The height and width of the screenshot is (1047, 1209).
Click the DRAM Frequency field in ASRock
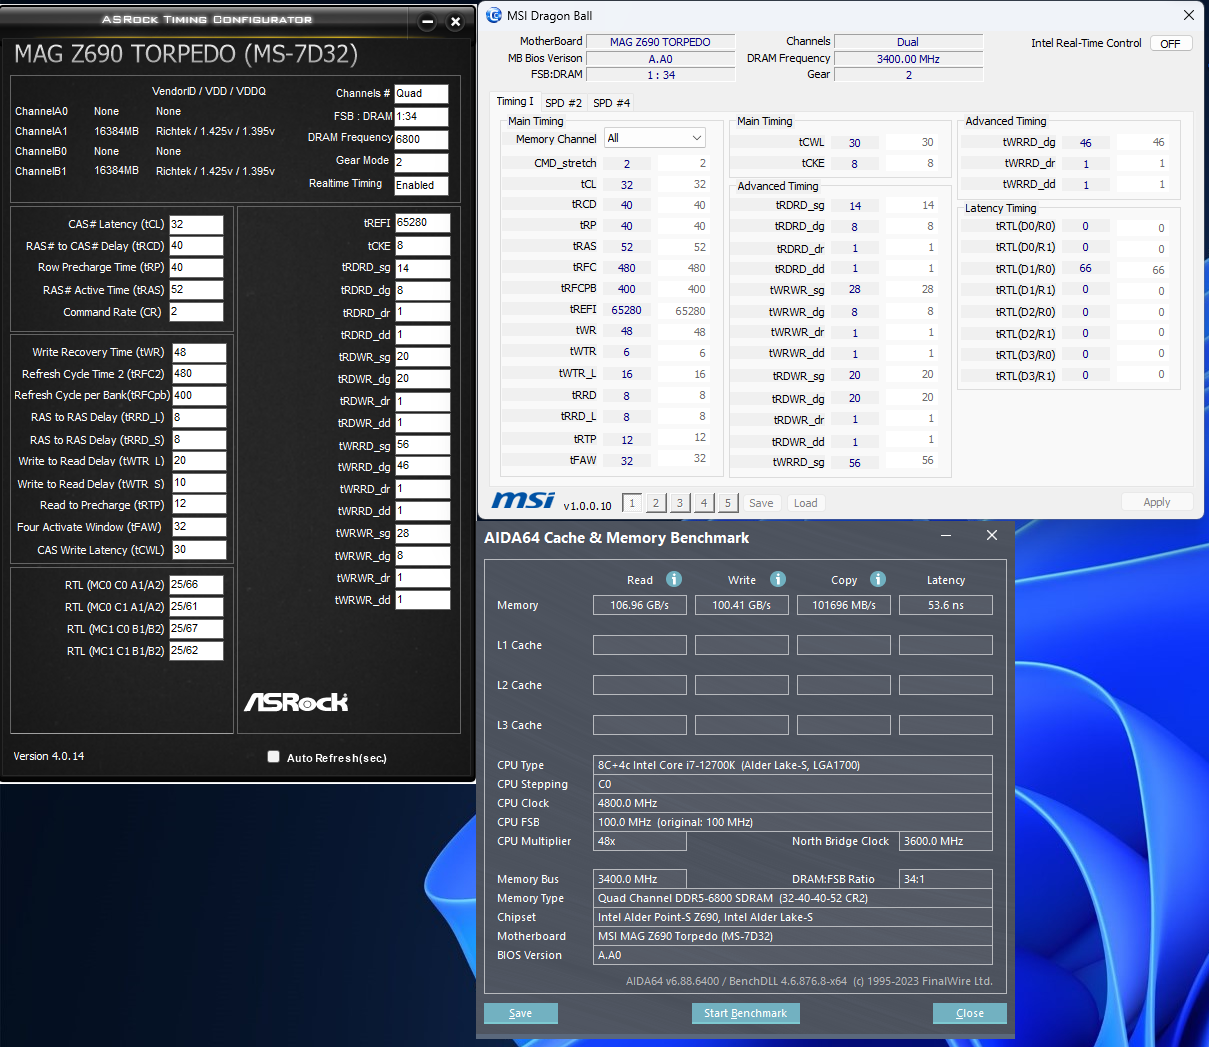click(421, 139)
